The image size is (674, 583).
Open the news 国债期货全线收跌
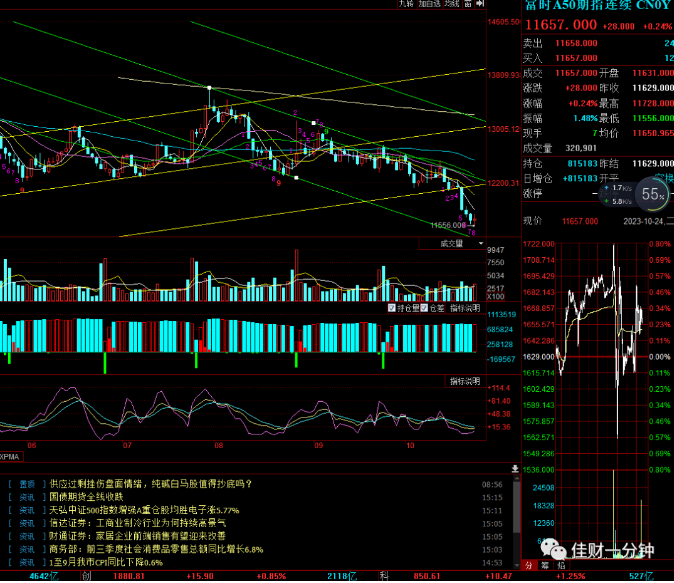coord(86,497)
